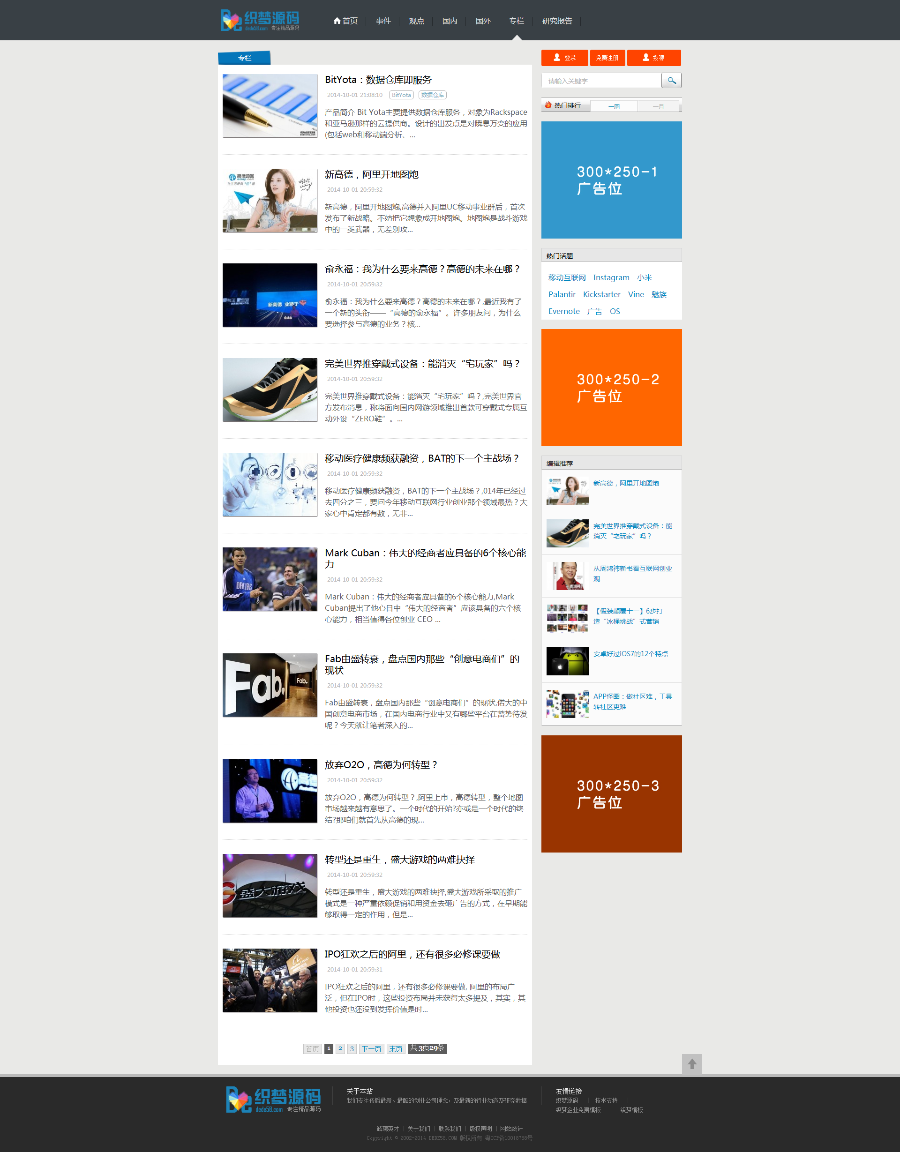Open the third item in the top navigation
This screenshot has height=1152, width=900.
pos(417,21)
